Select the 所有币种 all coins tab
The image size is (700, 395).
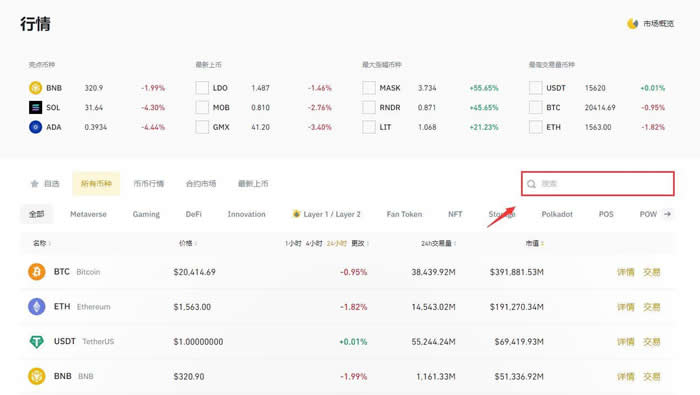click(x=96, y=183)
